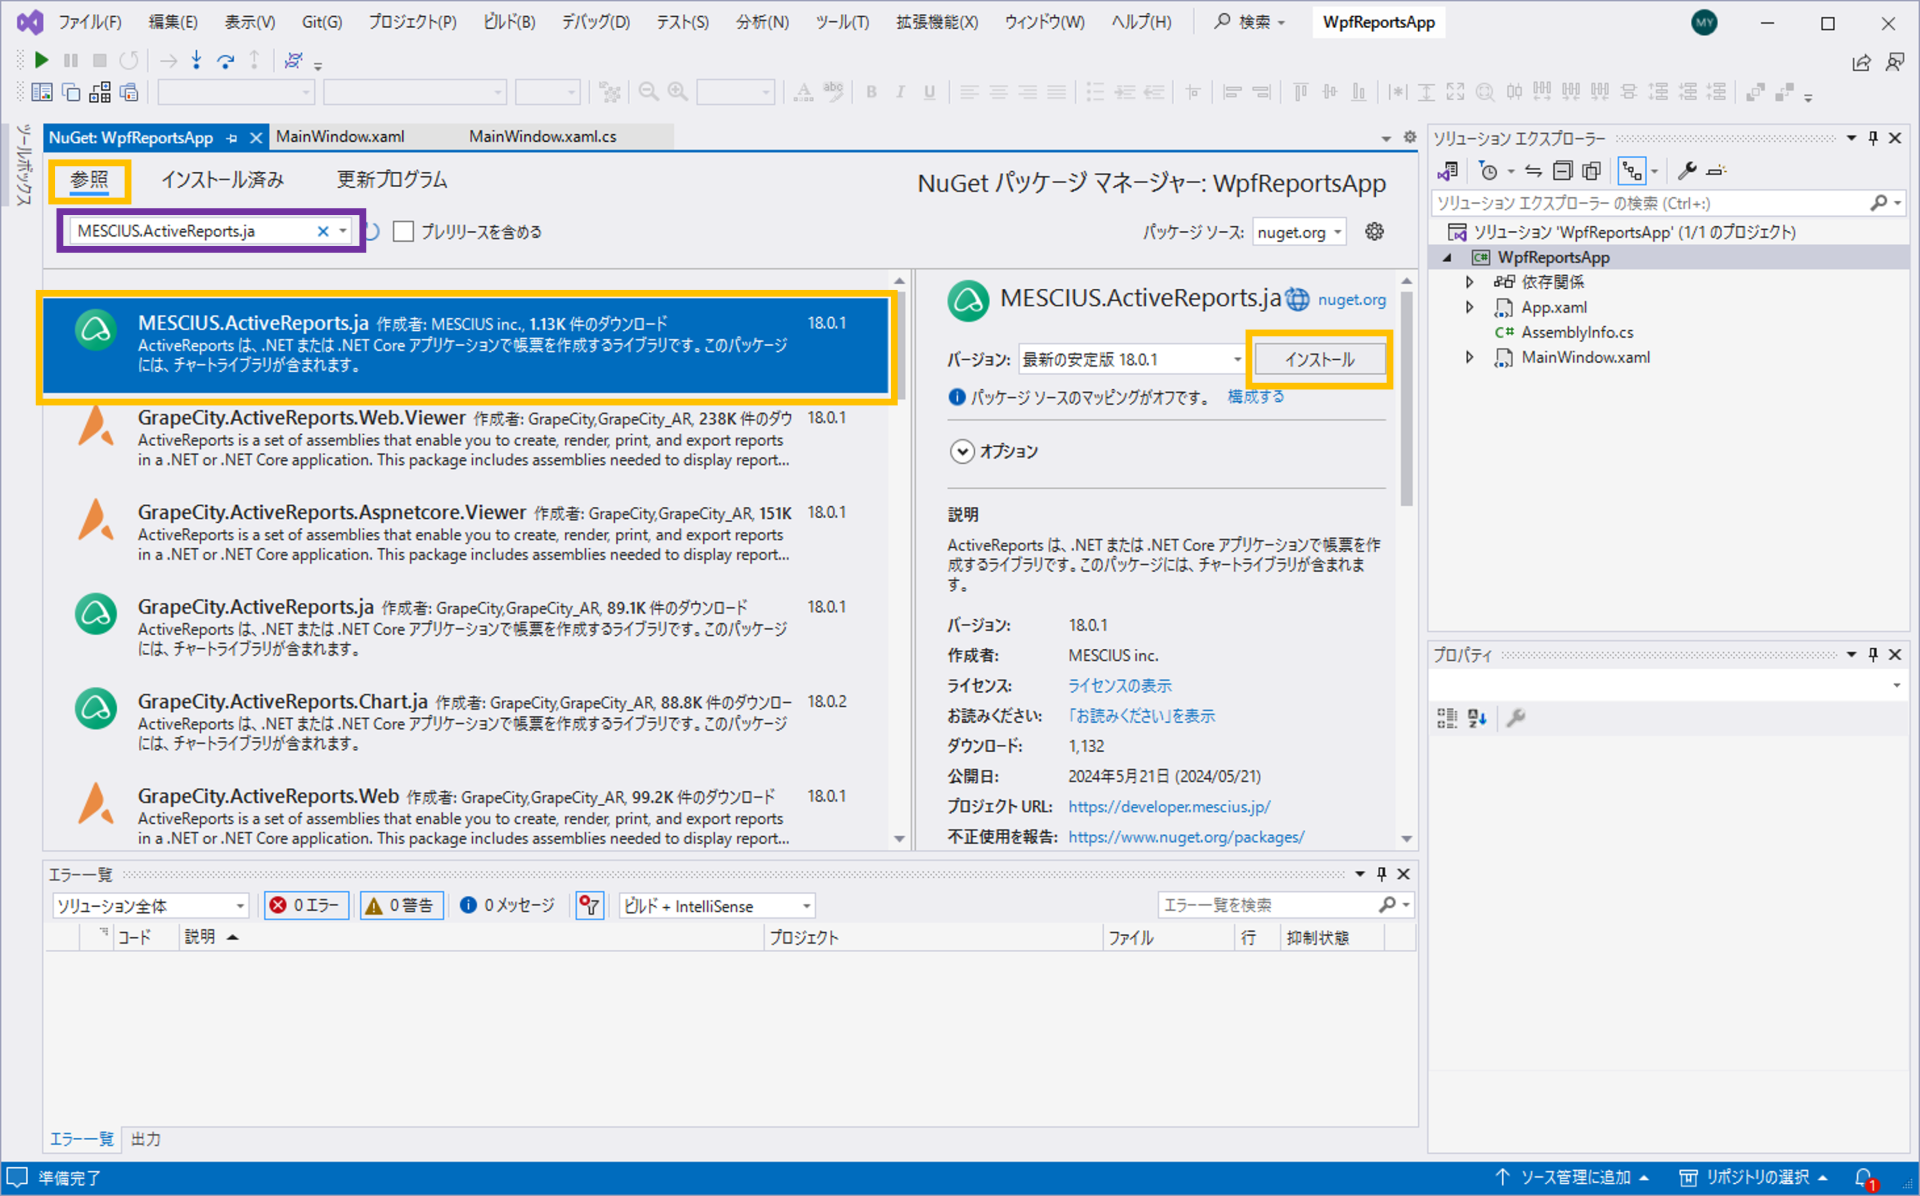
Task: Open the view license link
Action: (1119, 686)
